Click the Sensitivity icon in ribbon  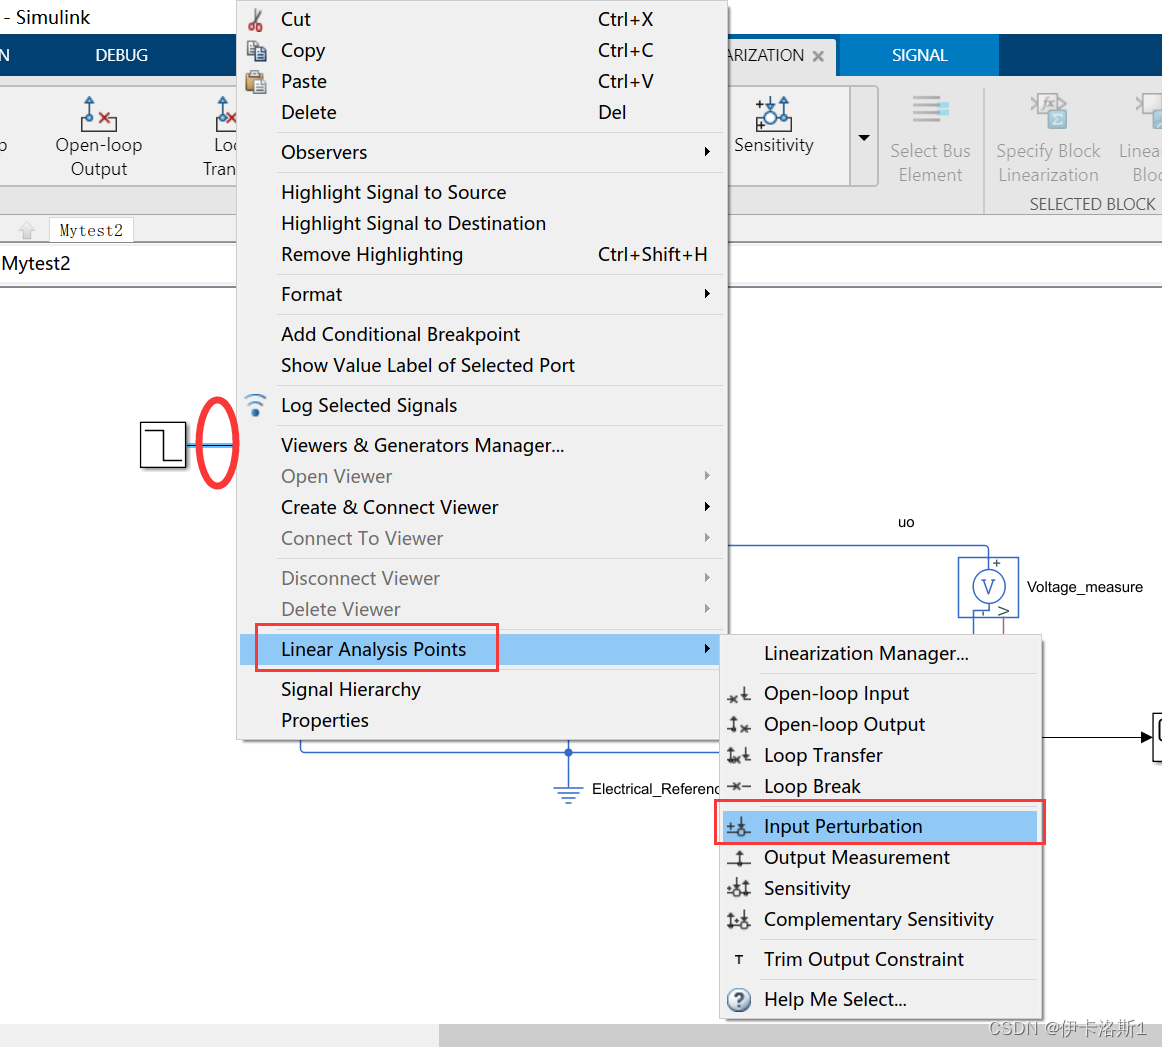(773, 113)
